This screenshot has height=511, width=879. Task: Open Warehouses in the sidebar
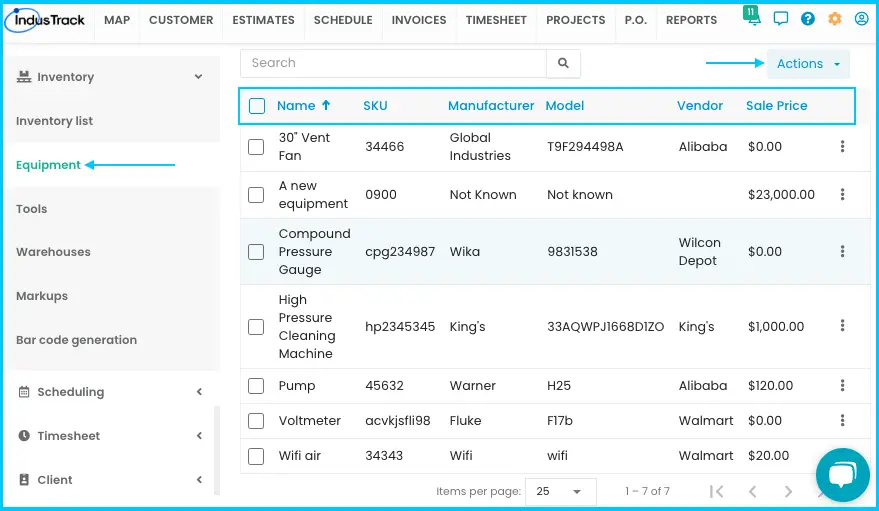coord(53,252)
